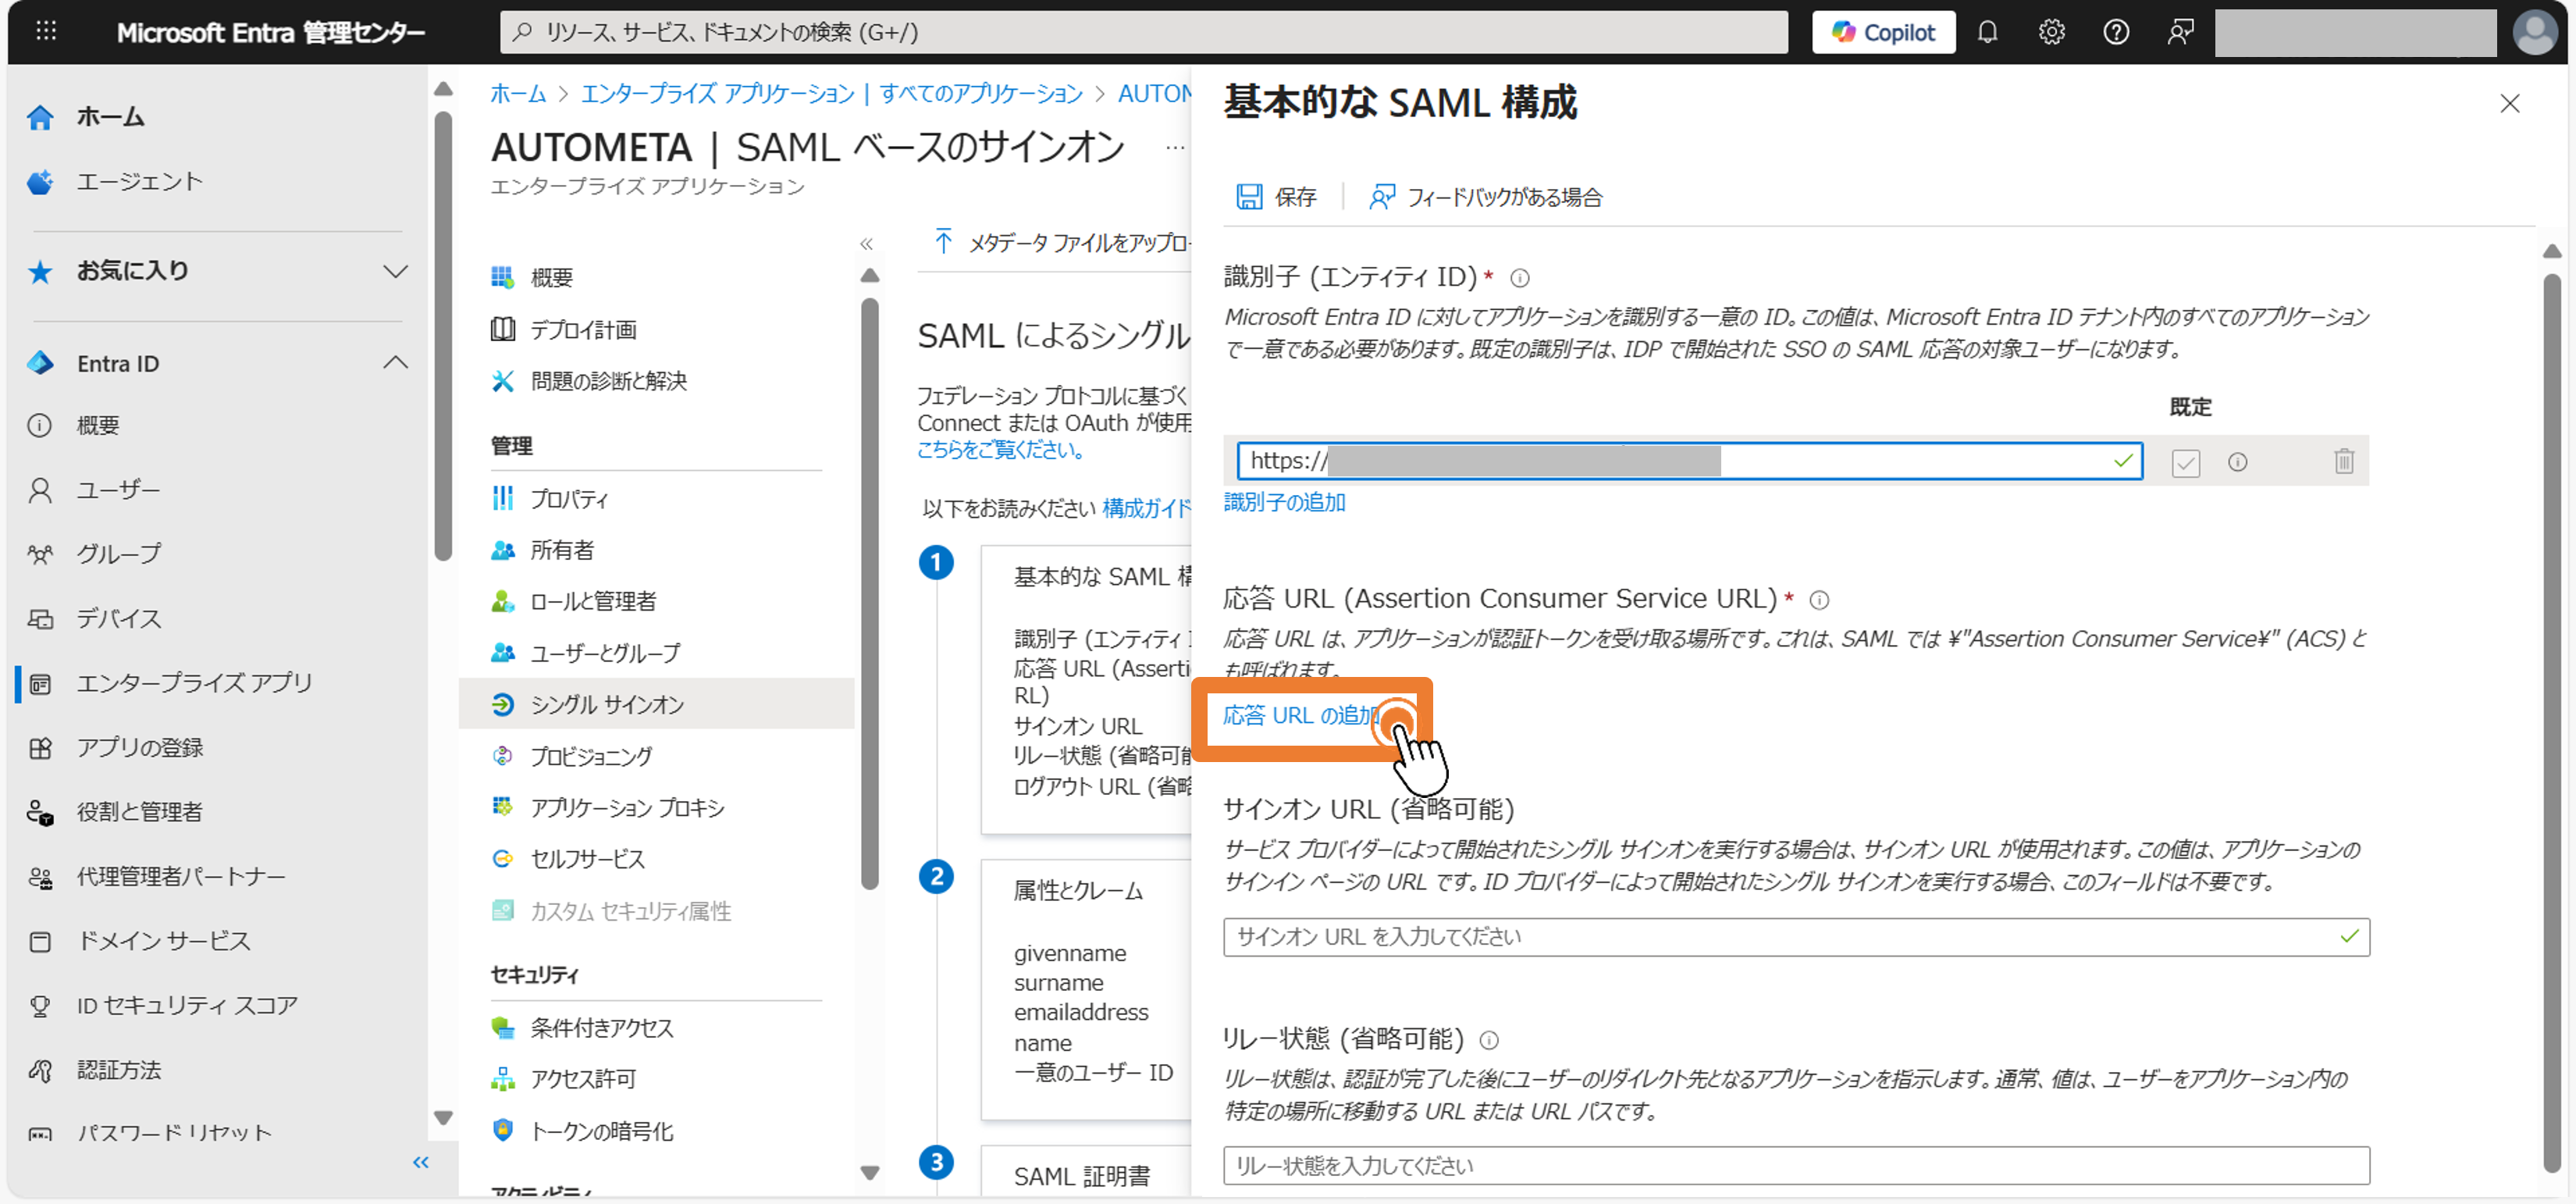This screenshot has width=2576, height=1204.
Task: Click the サインオン URL input field
Action: pyautogui.click(x=1796, y=937)
